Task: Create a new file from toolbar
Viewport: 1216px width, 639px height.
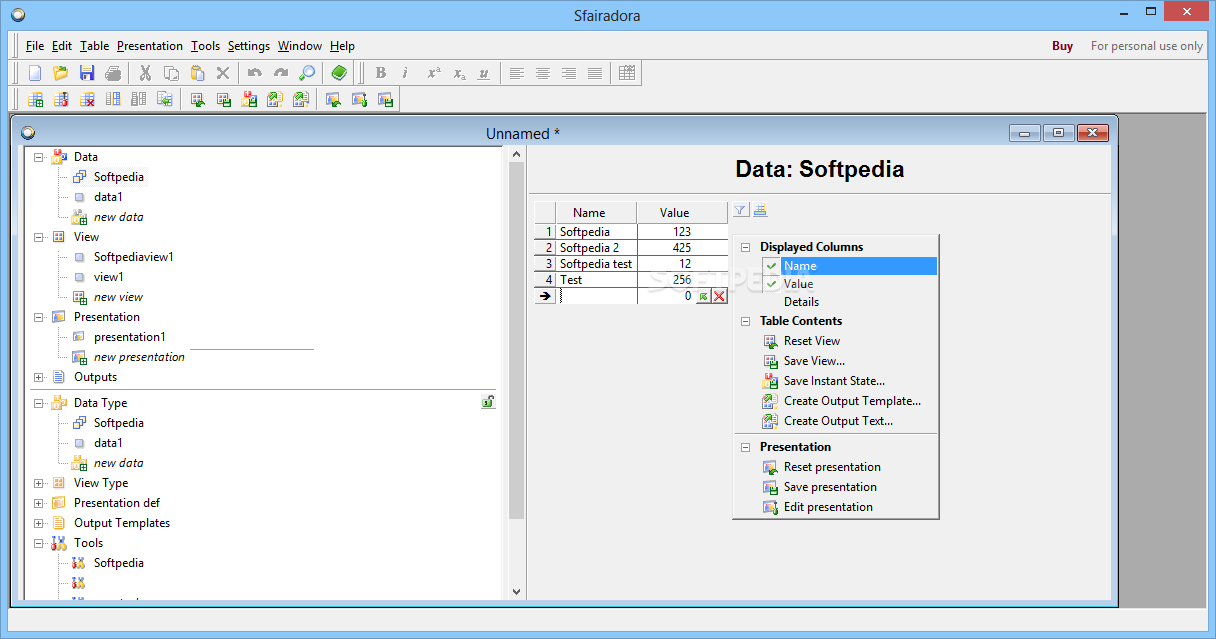Action: coord(35,73)
